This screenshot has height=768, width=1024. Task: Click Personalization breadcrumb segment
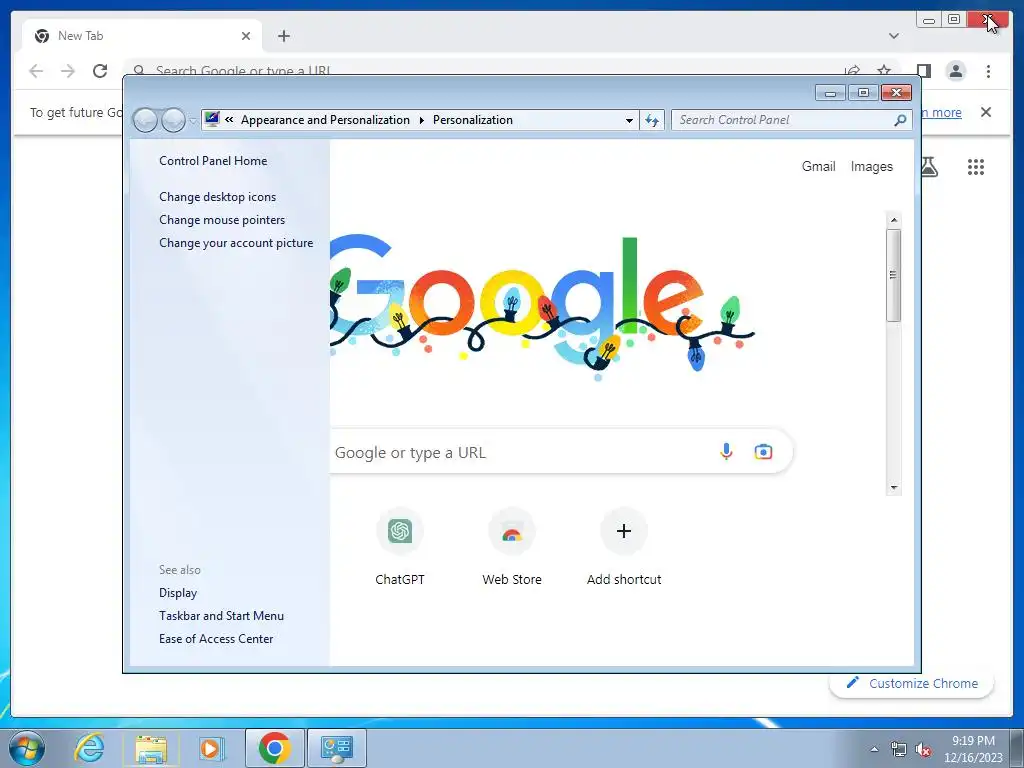(x=473, y=120)
